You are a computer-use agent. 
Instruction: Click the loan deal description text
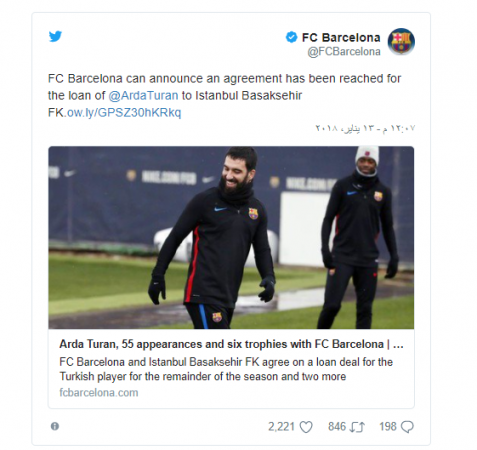(x=226, y=369)
